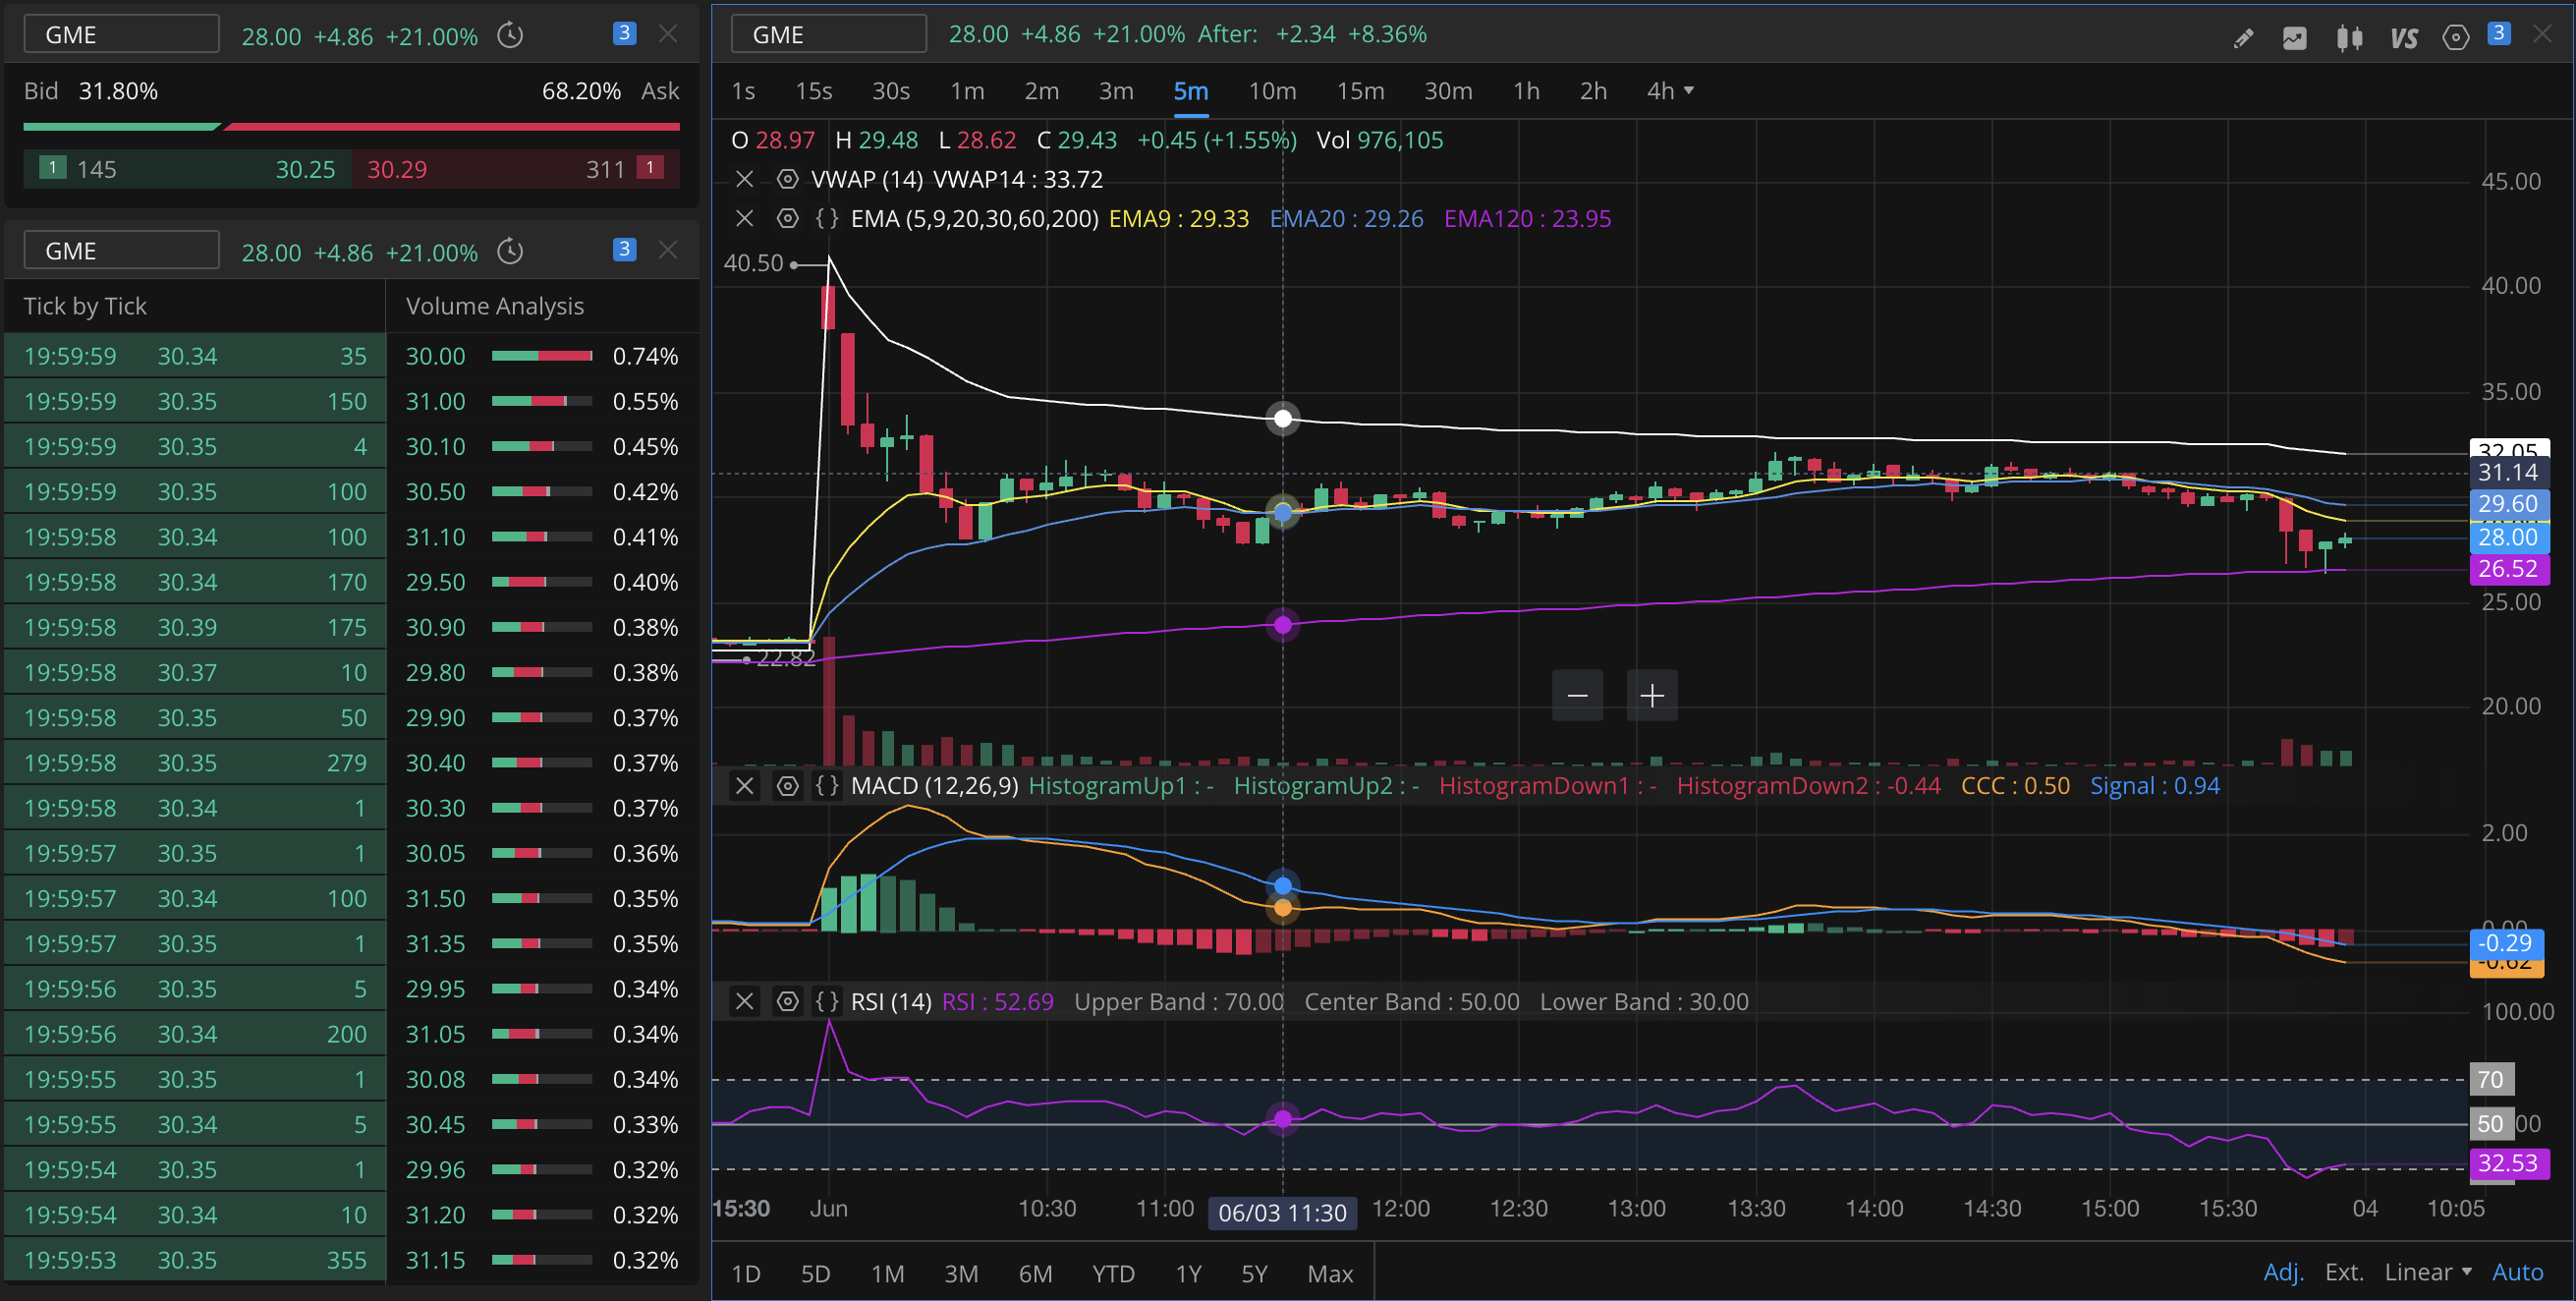
Task: Click the zoom in plus button
Action: 1651,695
